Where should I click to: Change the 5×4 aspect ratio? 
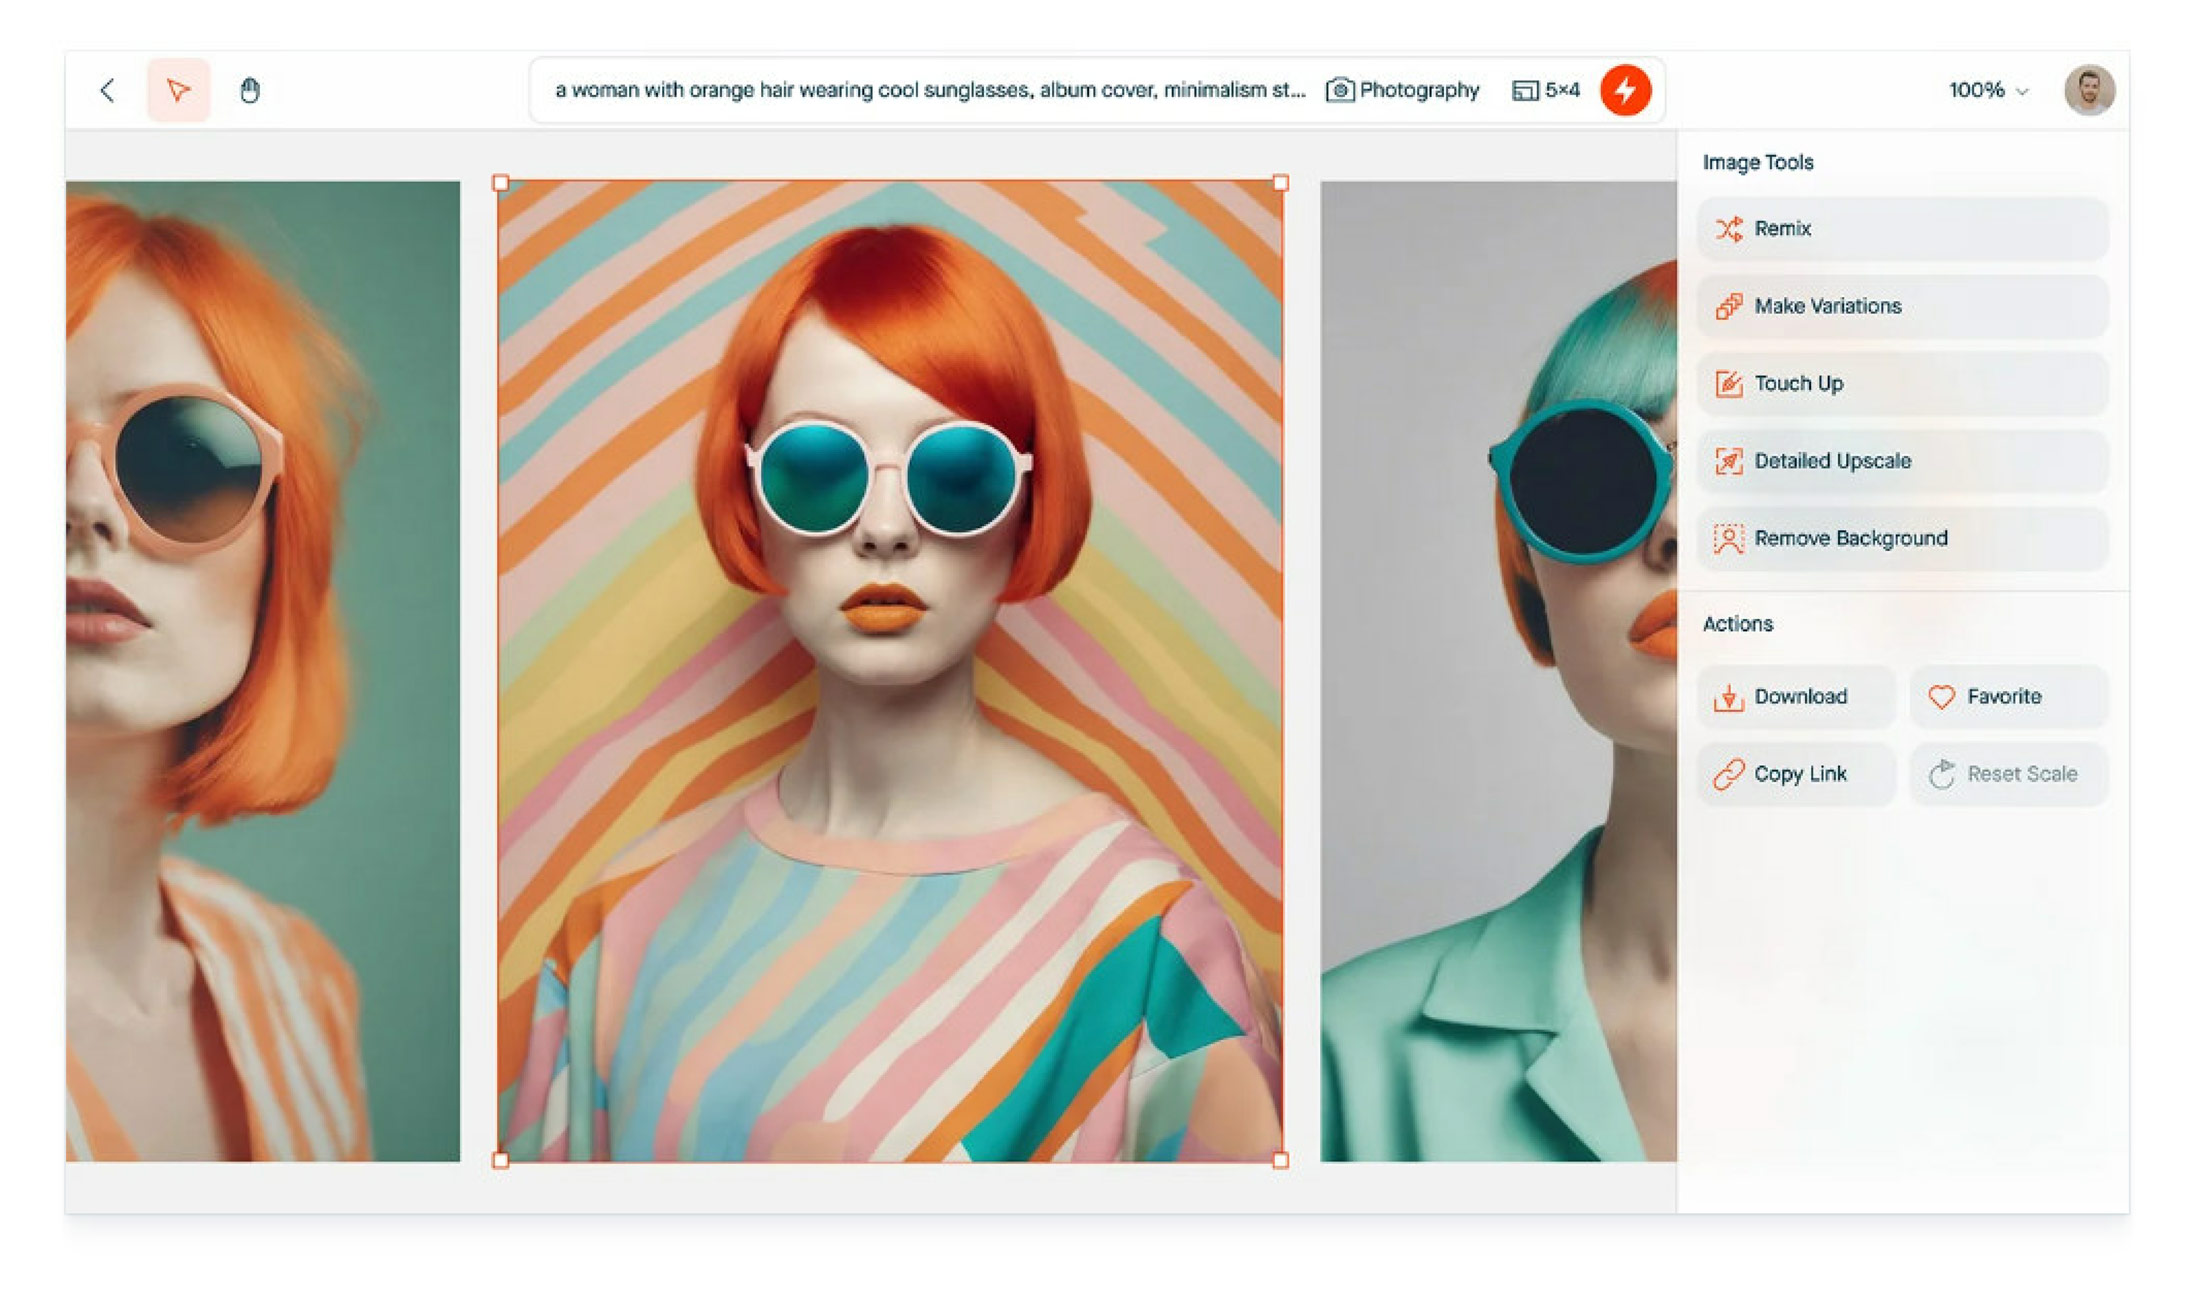(x=1546, y=90)
